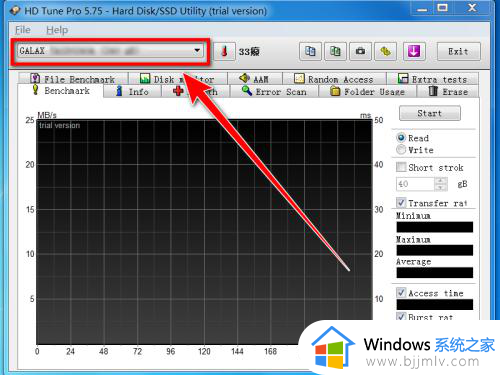
Task: Open the Help menu
Action: pos(57,30)
